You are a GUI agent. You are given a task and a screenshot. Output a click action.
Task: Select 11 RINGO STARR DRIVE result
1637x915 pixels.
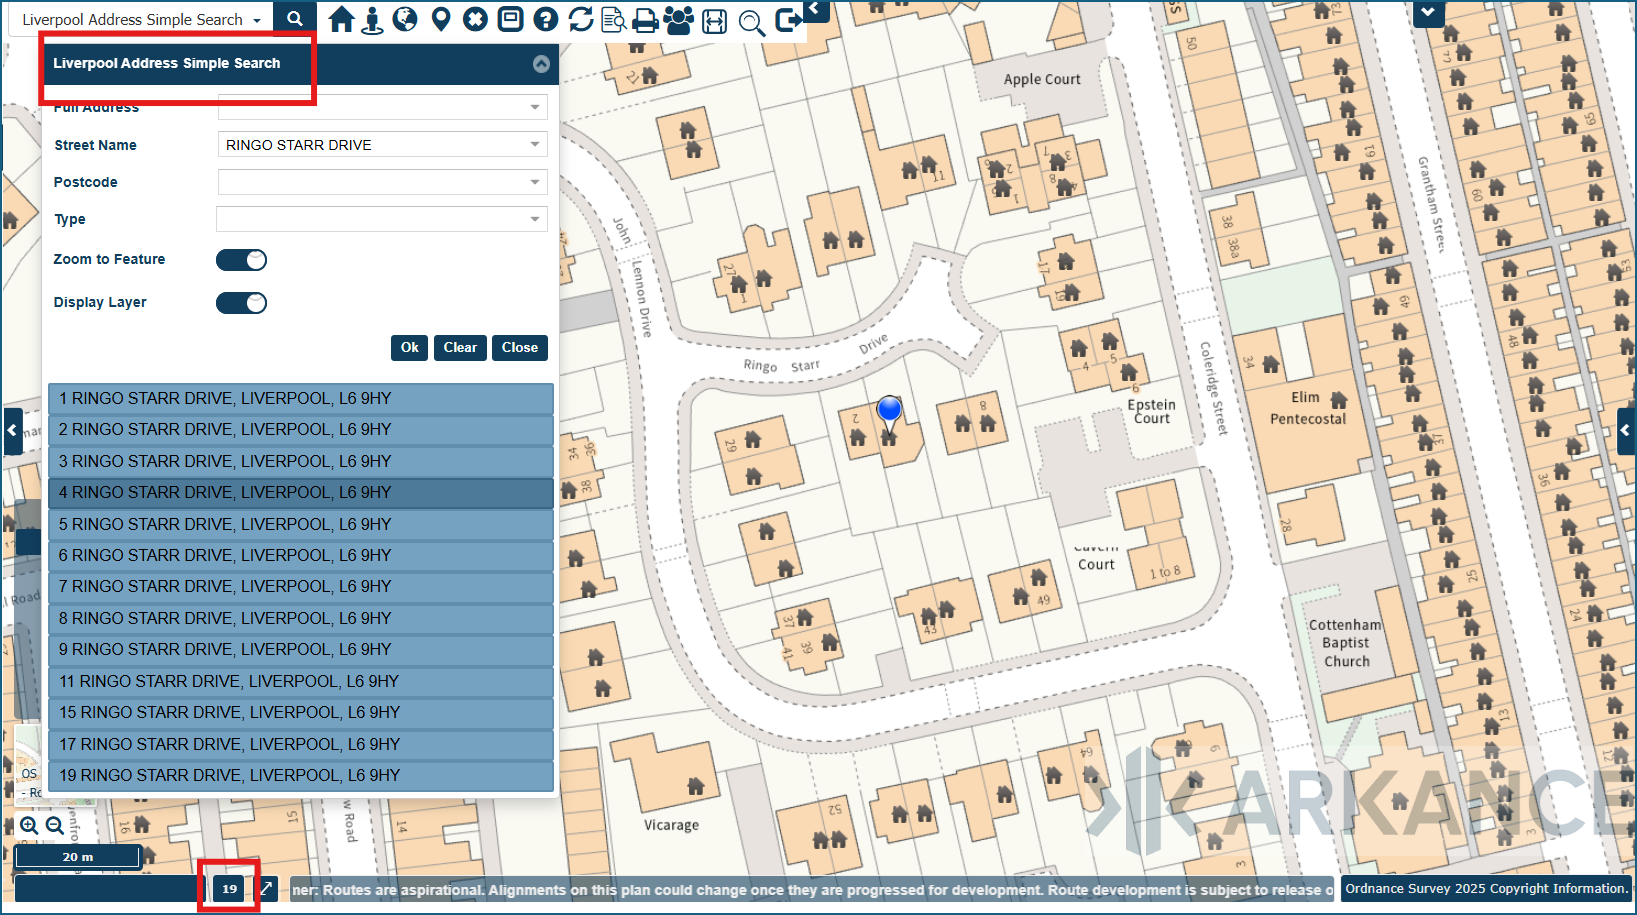[301, 681]
